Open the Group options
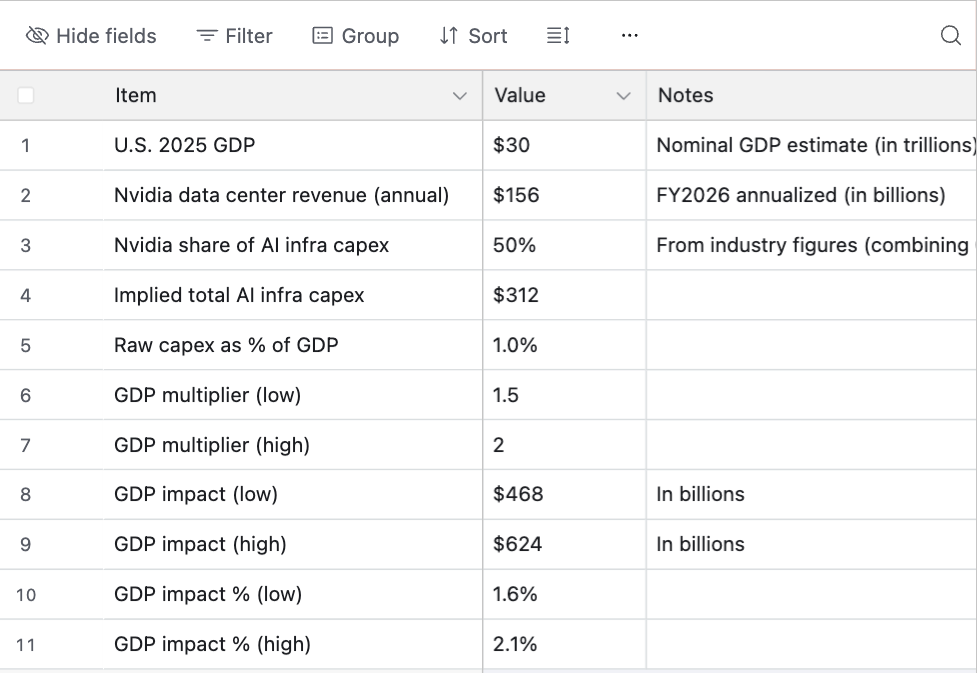Viewport: 977px width, 673px height. tap(355, 36)
